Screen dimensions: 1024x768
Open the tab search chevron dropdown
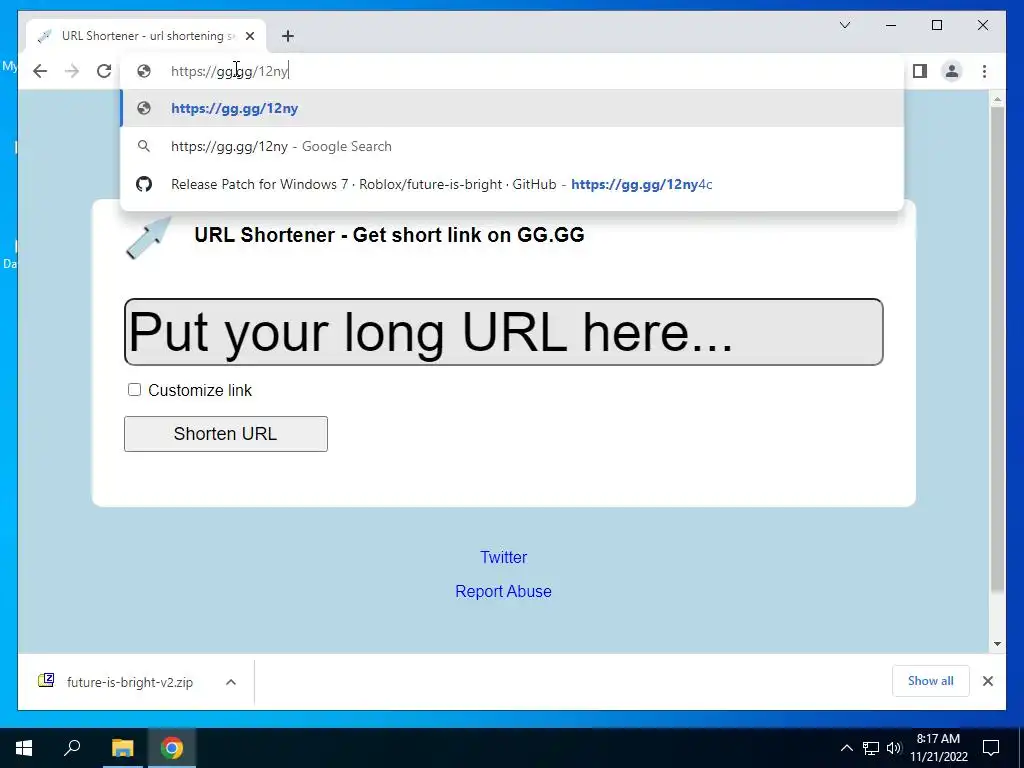(844, 25)
